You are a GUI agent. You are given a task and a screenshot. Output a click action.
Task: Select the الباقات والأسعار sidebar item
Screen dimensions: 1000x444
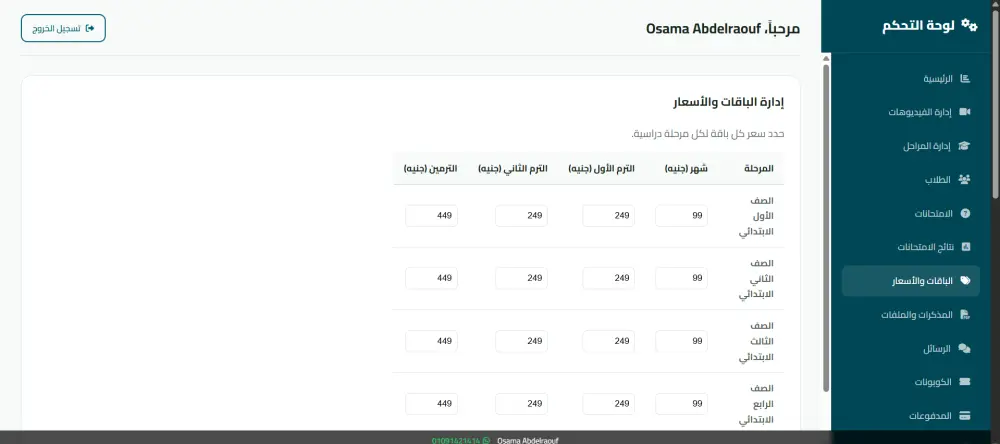pyautogui.click(x=911, y=281)
